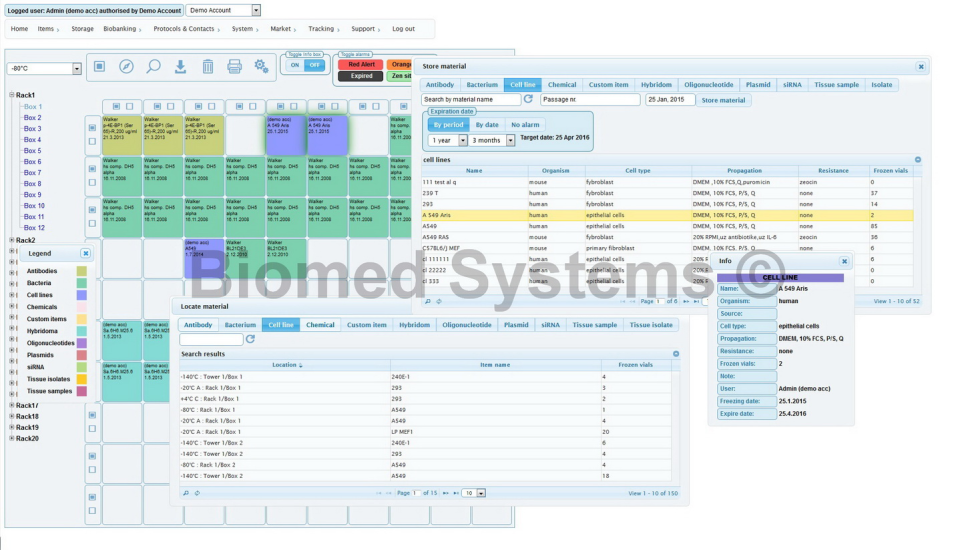This screenshot has width=960, height=550.
Task: Go to first page in Locate material pager
Action: tap(379, 493)
